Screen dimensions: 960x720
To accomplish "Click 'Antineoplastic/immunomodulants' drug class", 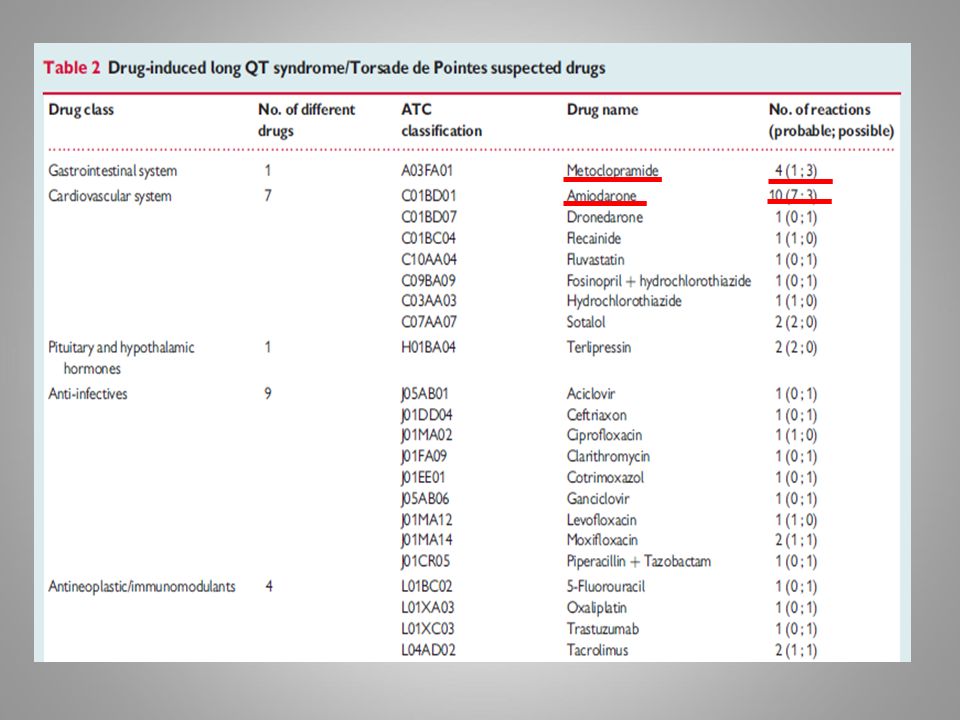I will tap(141, 587).
